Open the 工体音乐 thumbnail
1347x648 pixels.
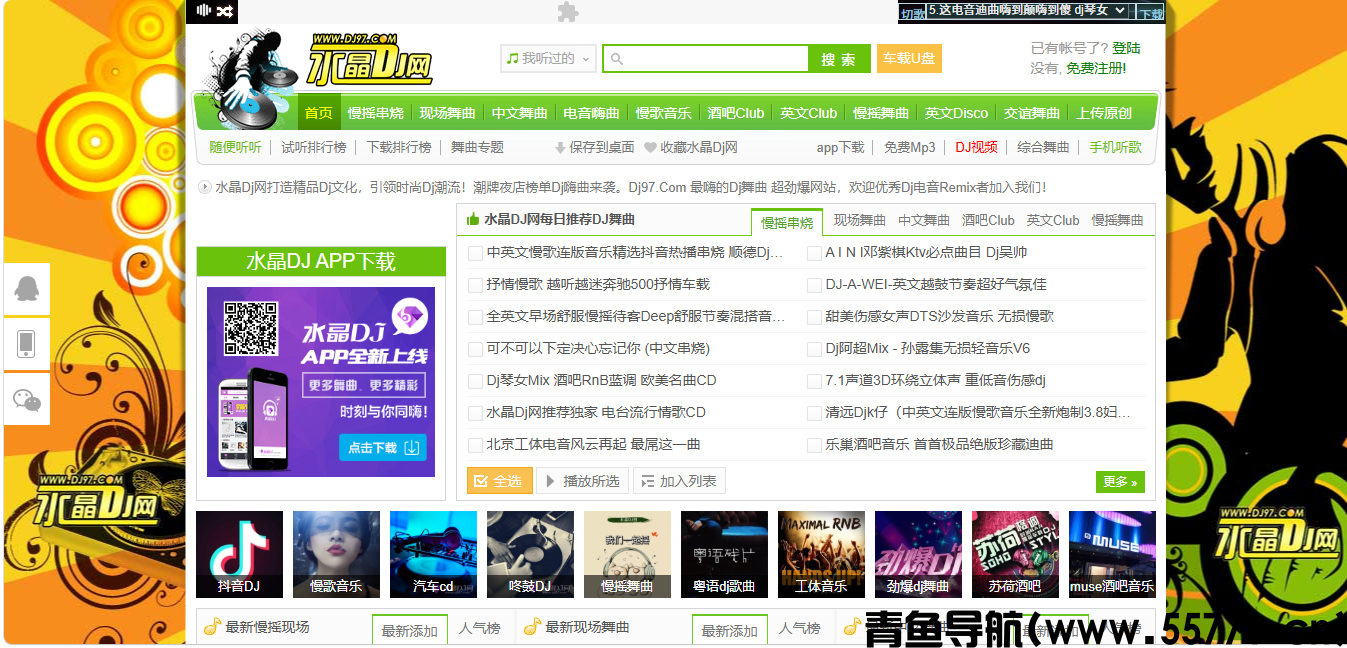click(x=821, y=554)
